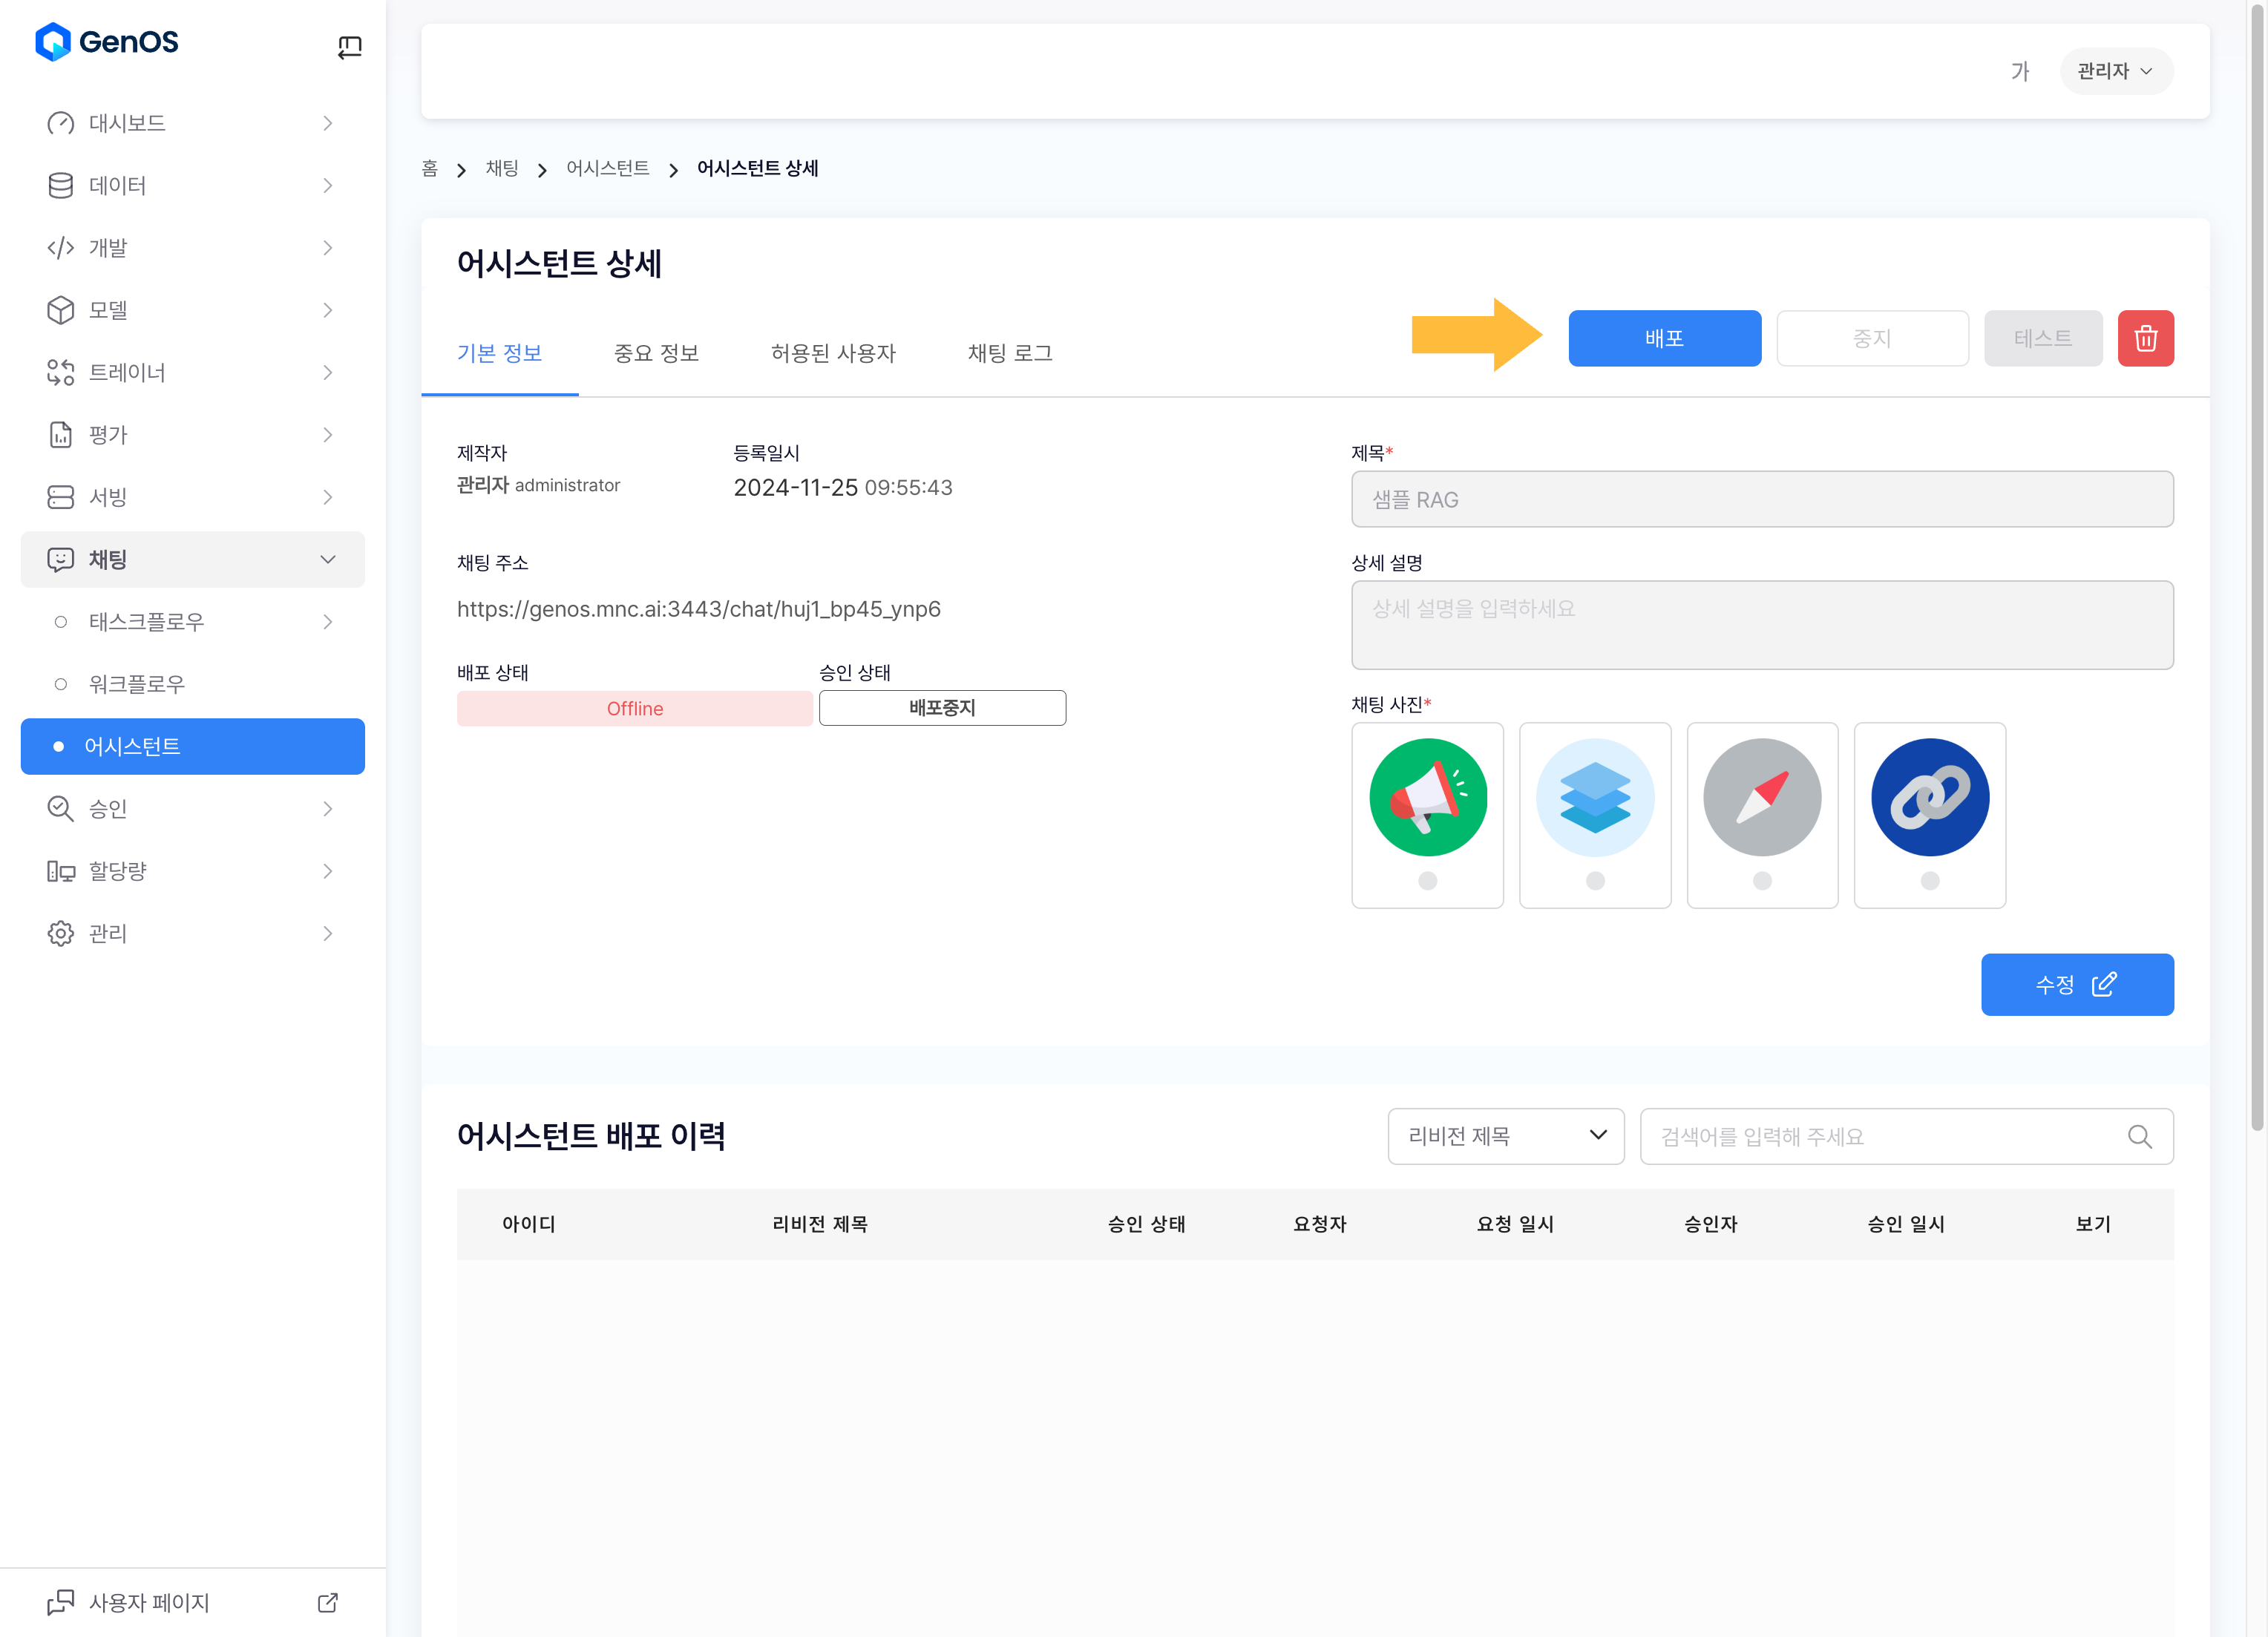The width and height of the screenshot is (2268, 1637).
Task: Click the 검색어를 입력해 주세요 search field
Action: click(1880, 1136)
